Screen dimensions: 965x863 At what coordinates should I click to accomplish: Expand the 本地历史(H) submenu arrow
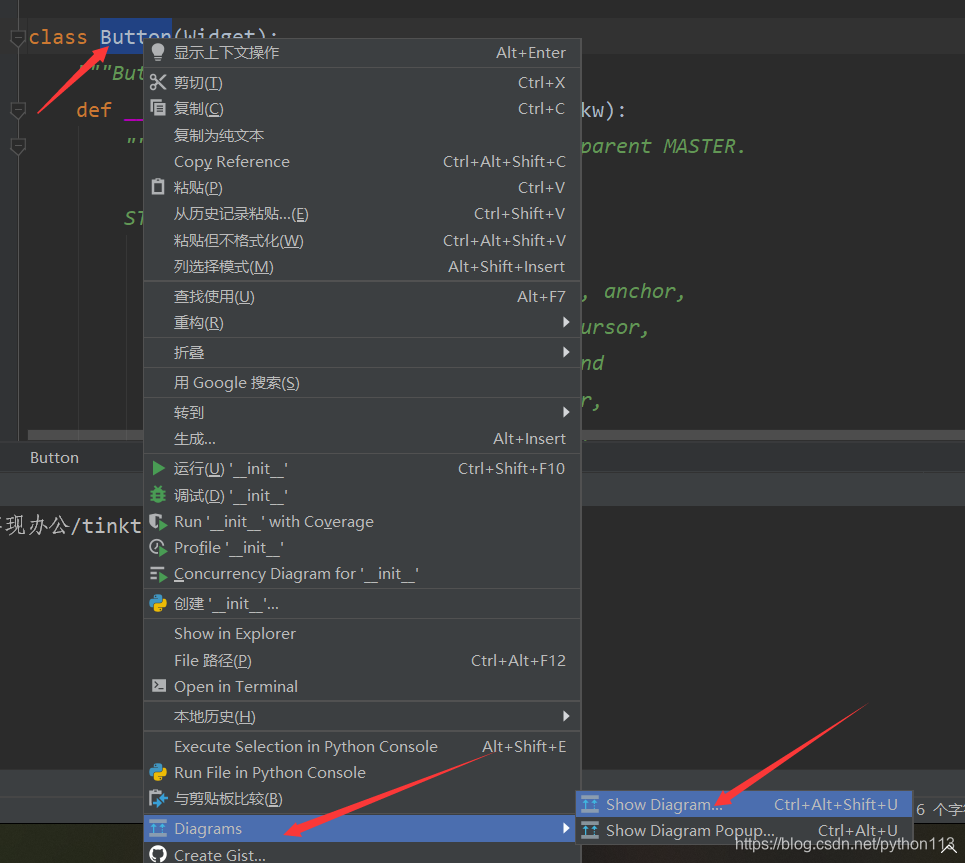(x=566, y=716)
